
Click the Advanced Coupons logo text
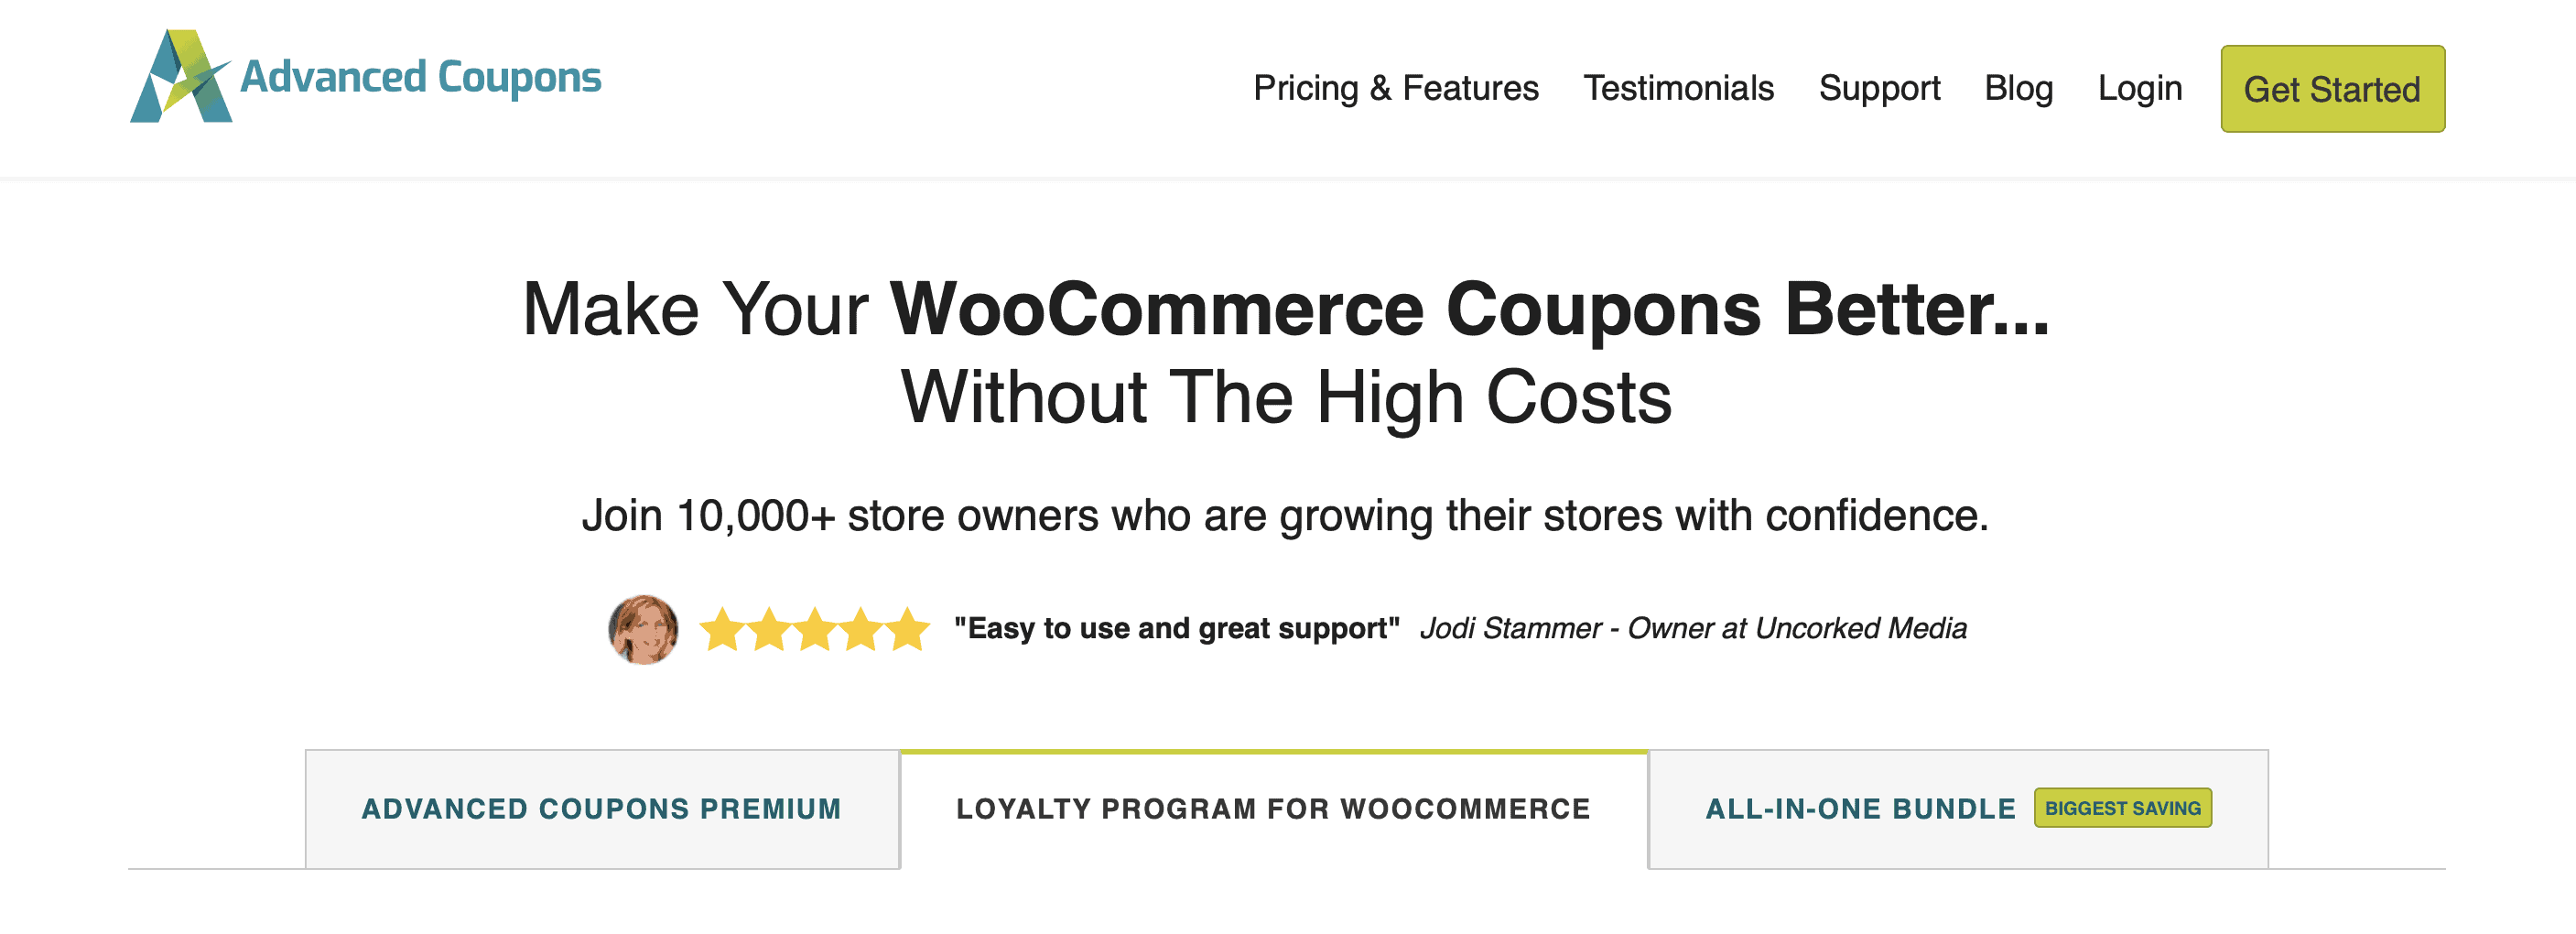[x=420, y=77]
